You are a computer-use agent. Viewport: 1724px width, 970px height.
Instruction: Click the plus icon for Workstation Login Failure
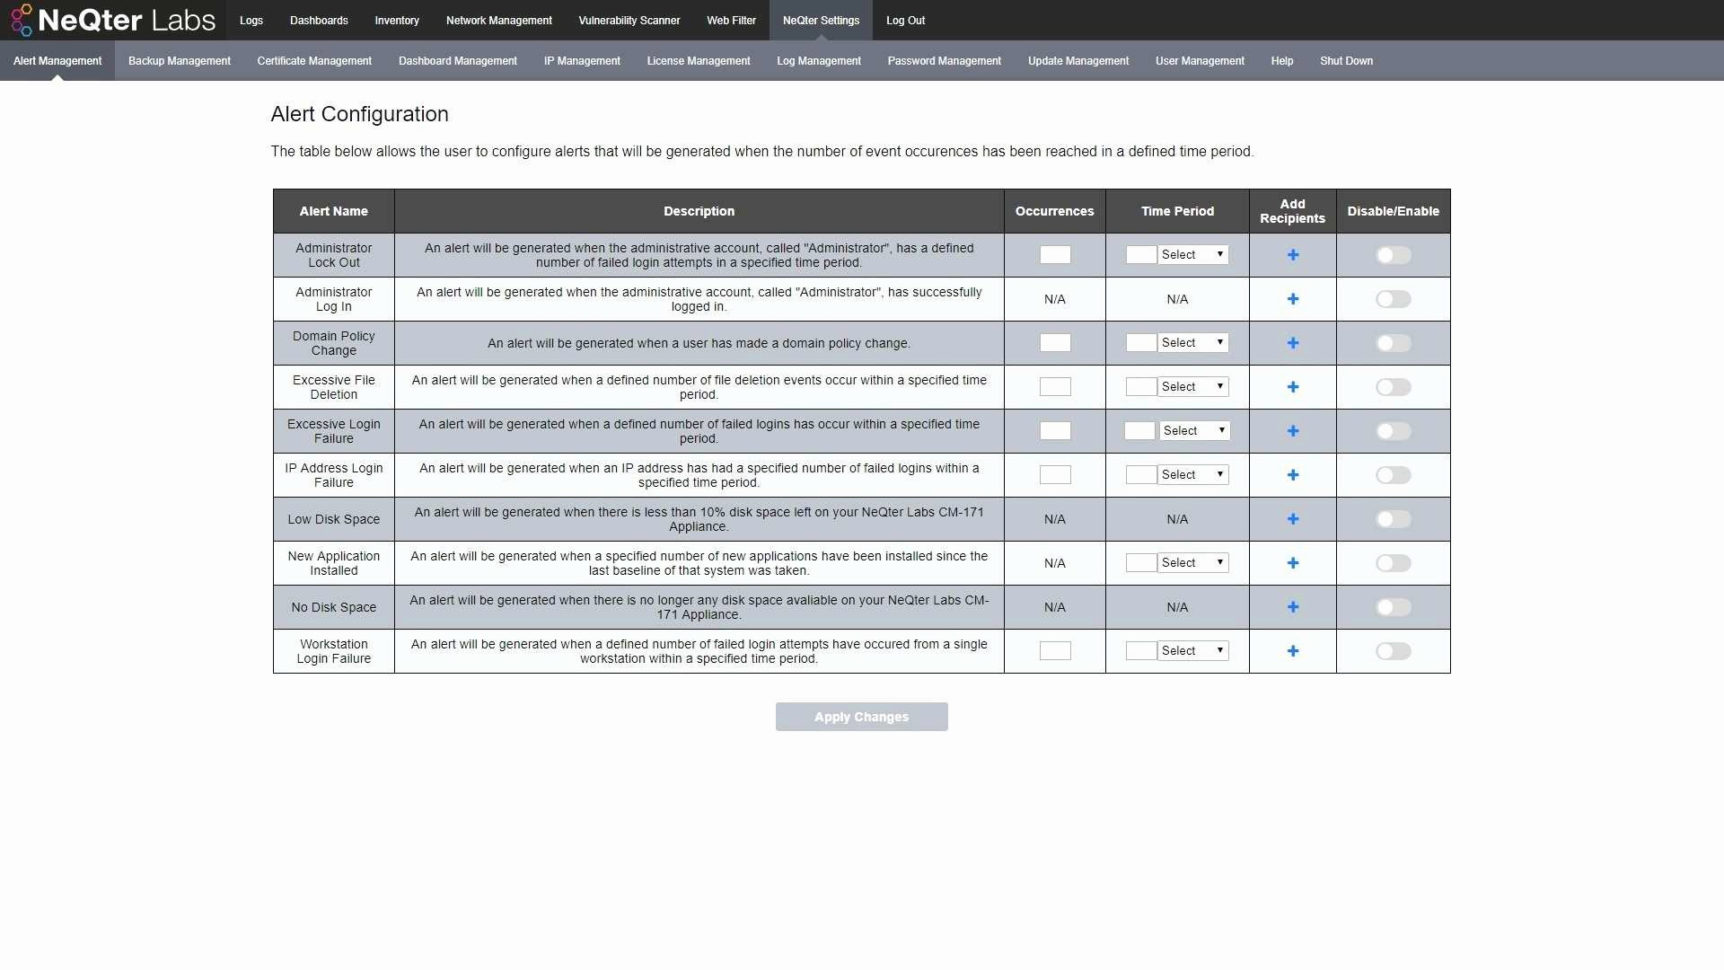(1292, 650)
